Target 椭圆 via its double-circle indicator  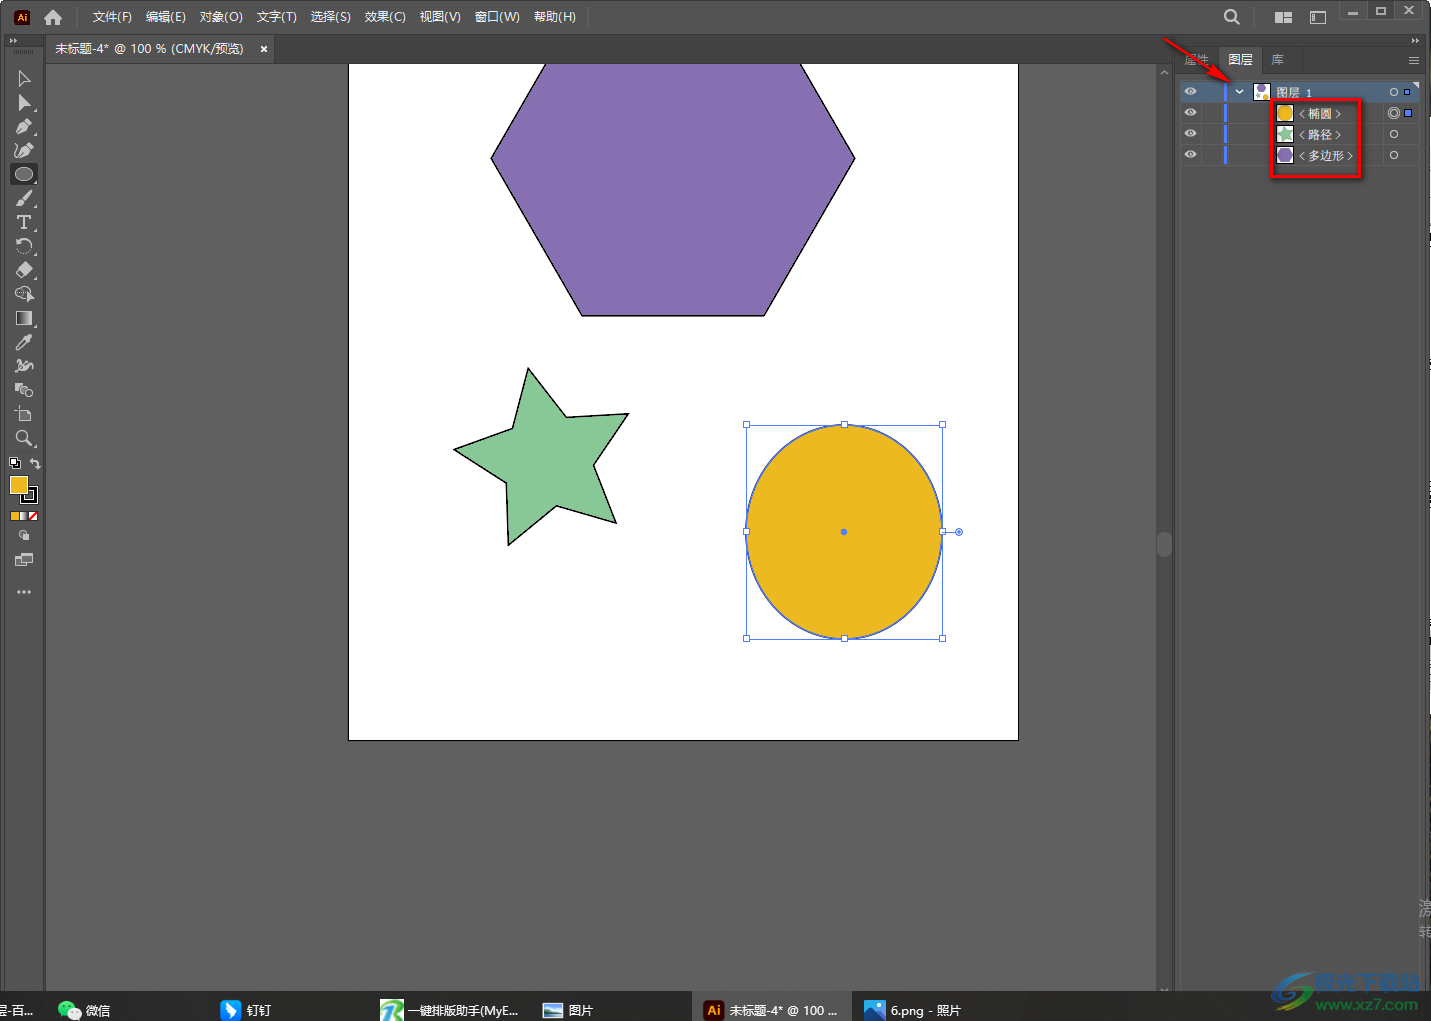coord(1394,113)
